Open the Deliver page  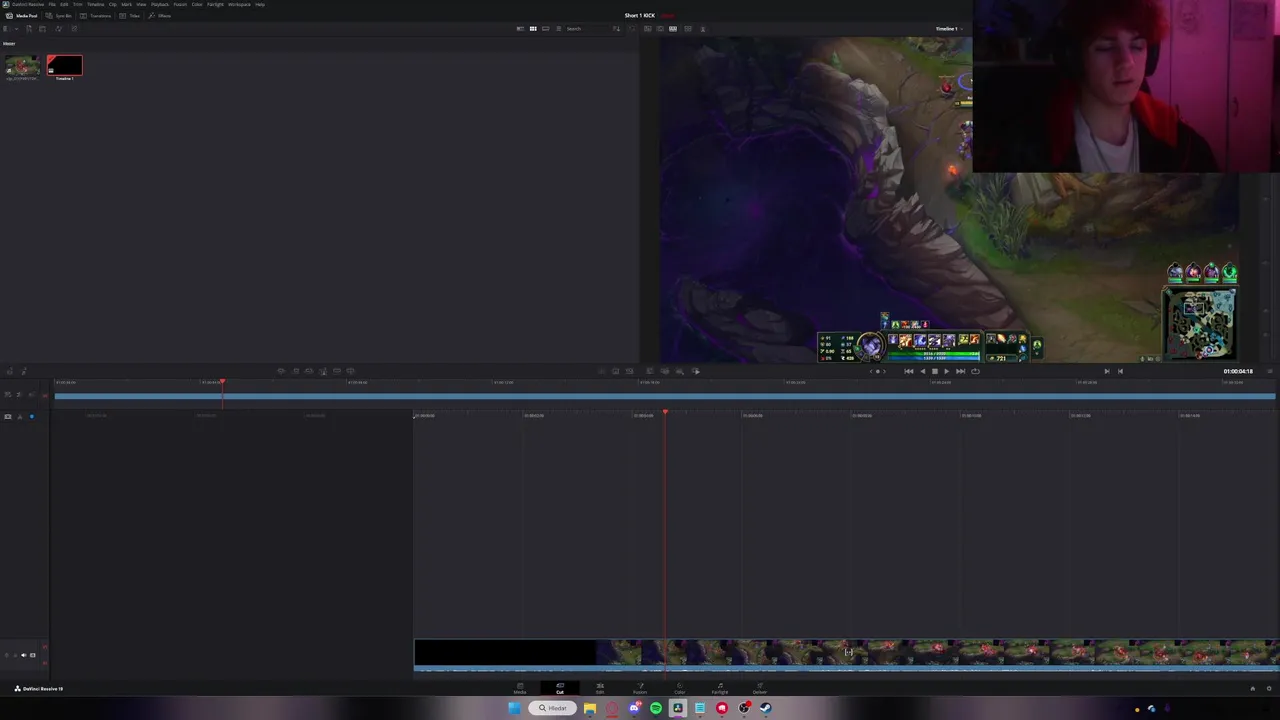(x=760, y=689)
